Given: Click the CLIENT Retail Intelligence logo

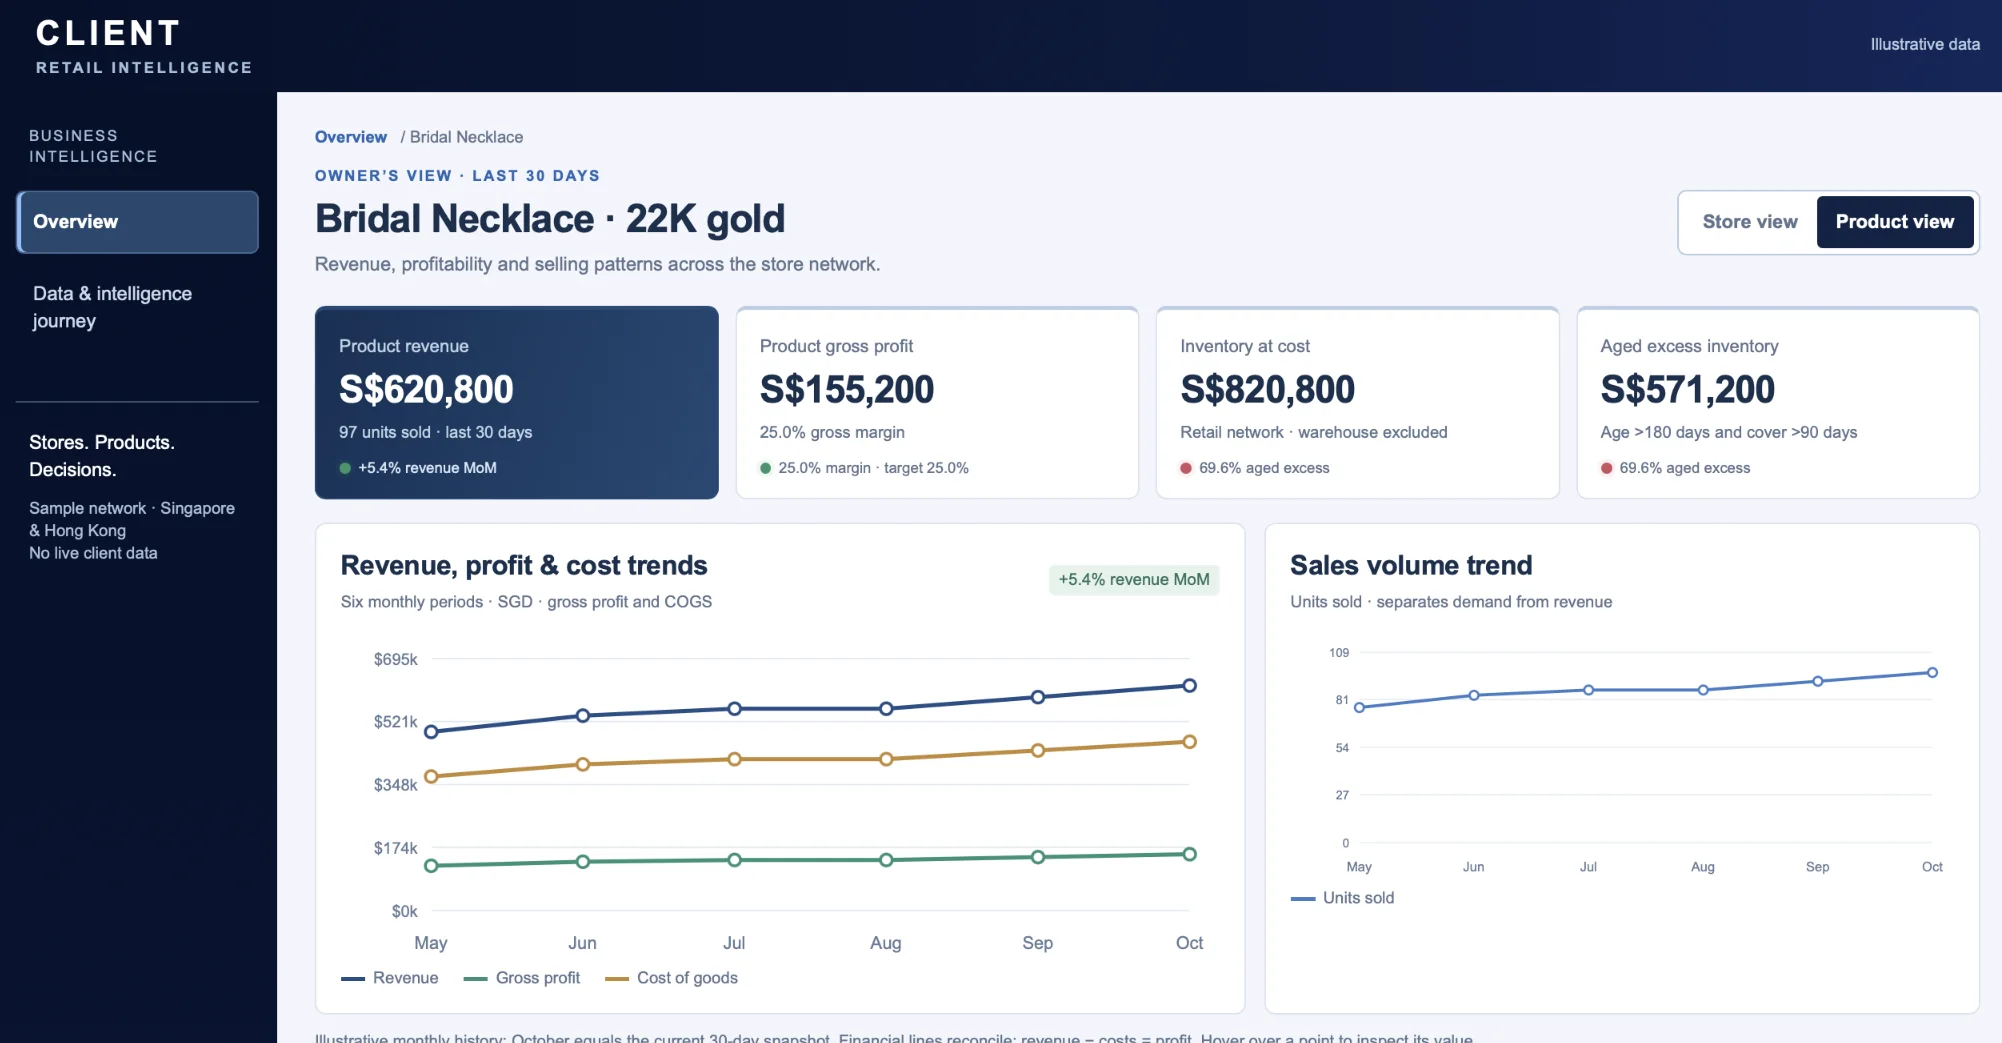Looking at the screenshot, I should click(144, 46).
